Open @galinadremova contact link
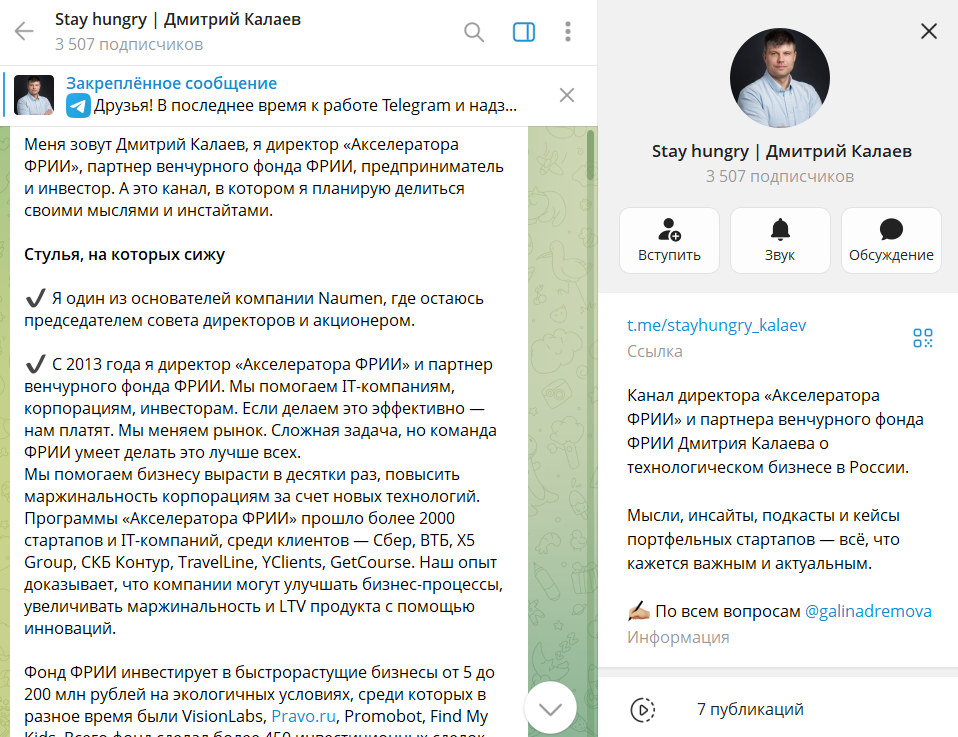The height and width of the screenshot is (737, 958). point(868,611)
